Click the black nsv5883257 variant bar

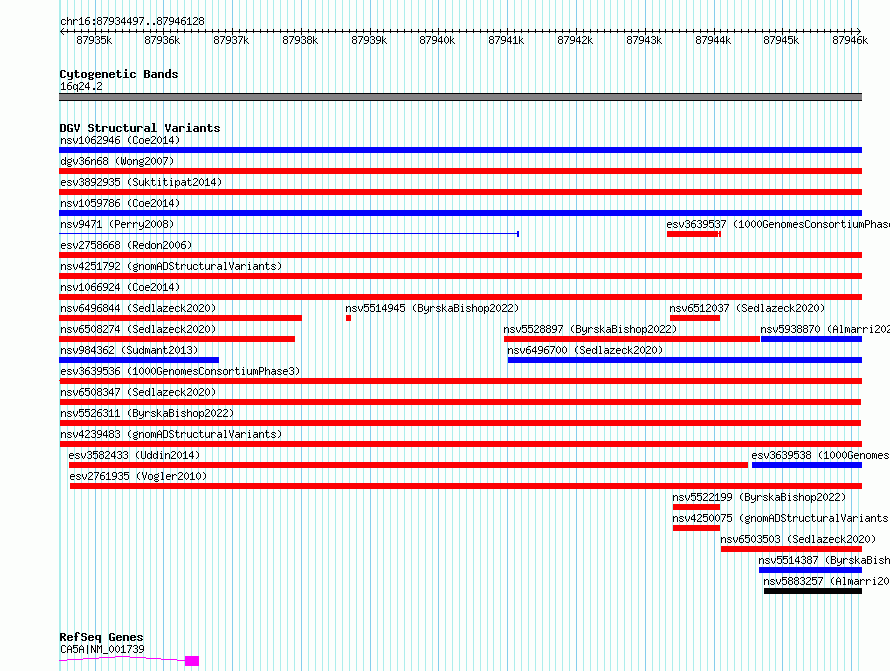pyautogui.click(x=813, y=591)
